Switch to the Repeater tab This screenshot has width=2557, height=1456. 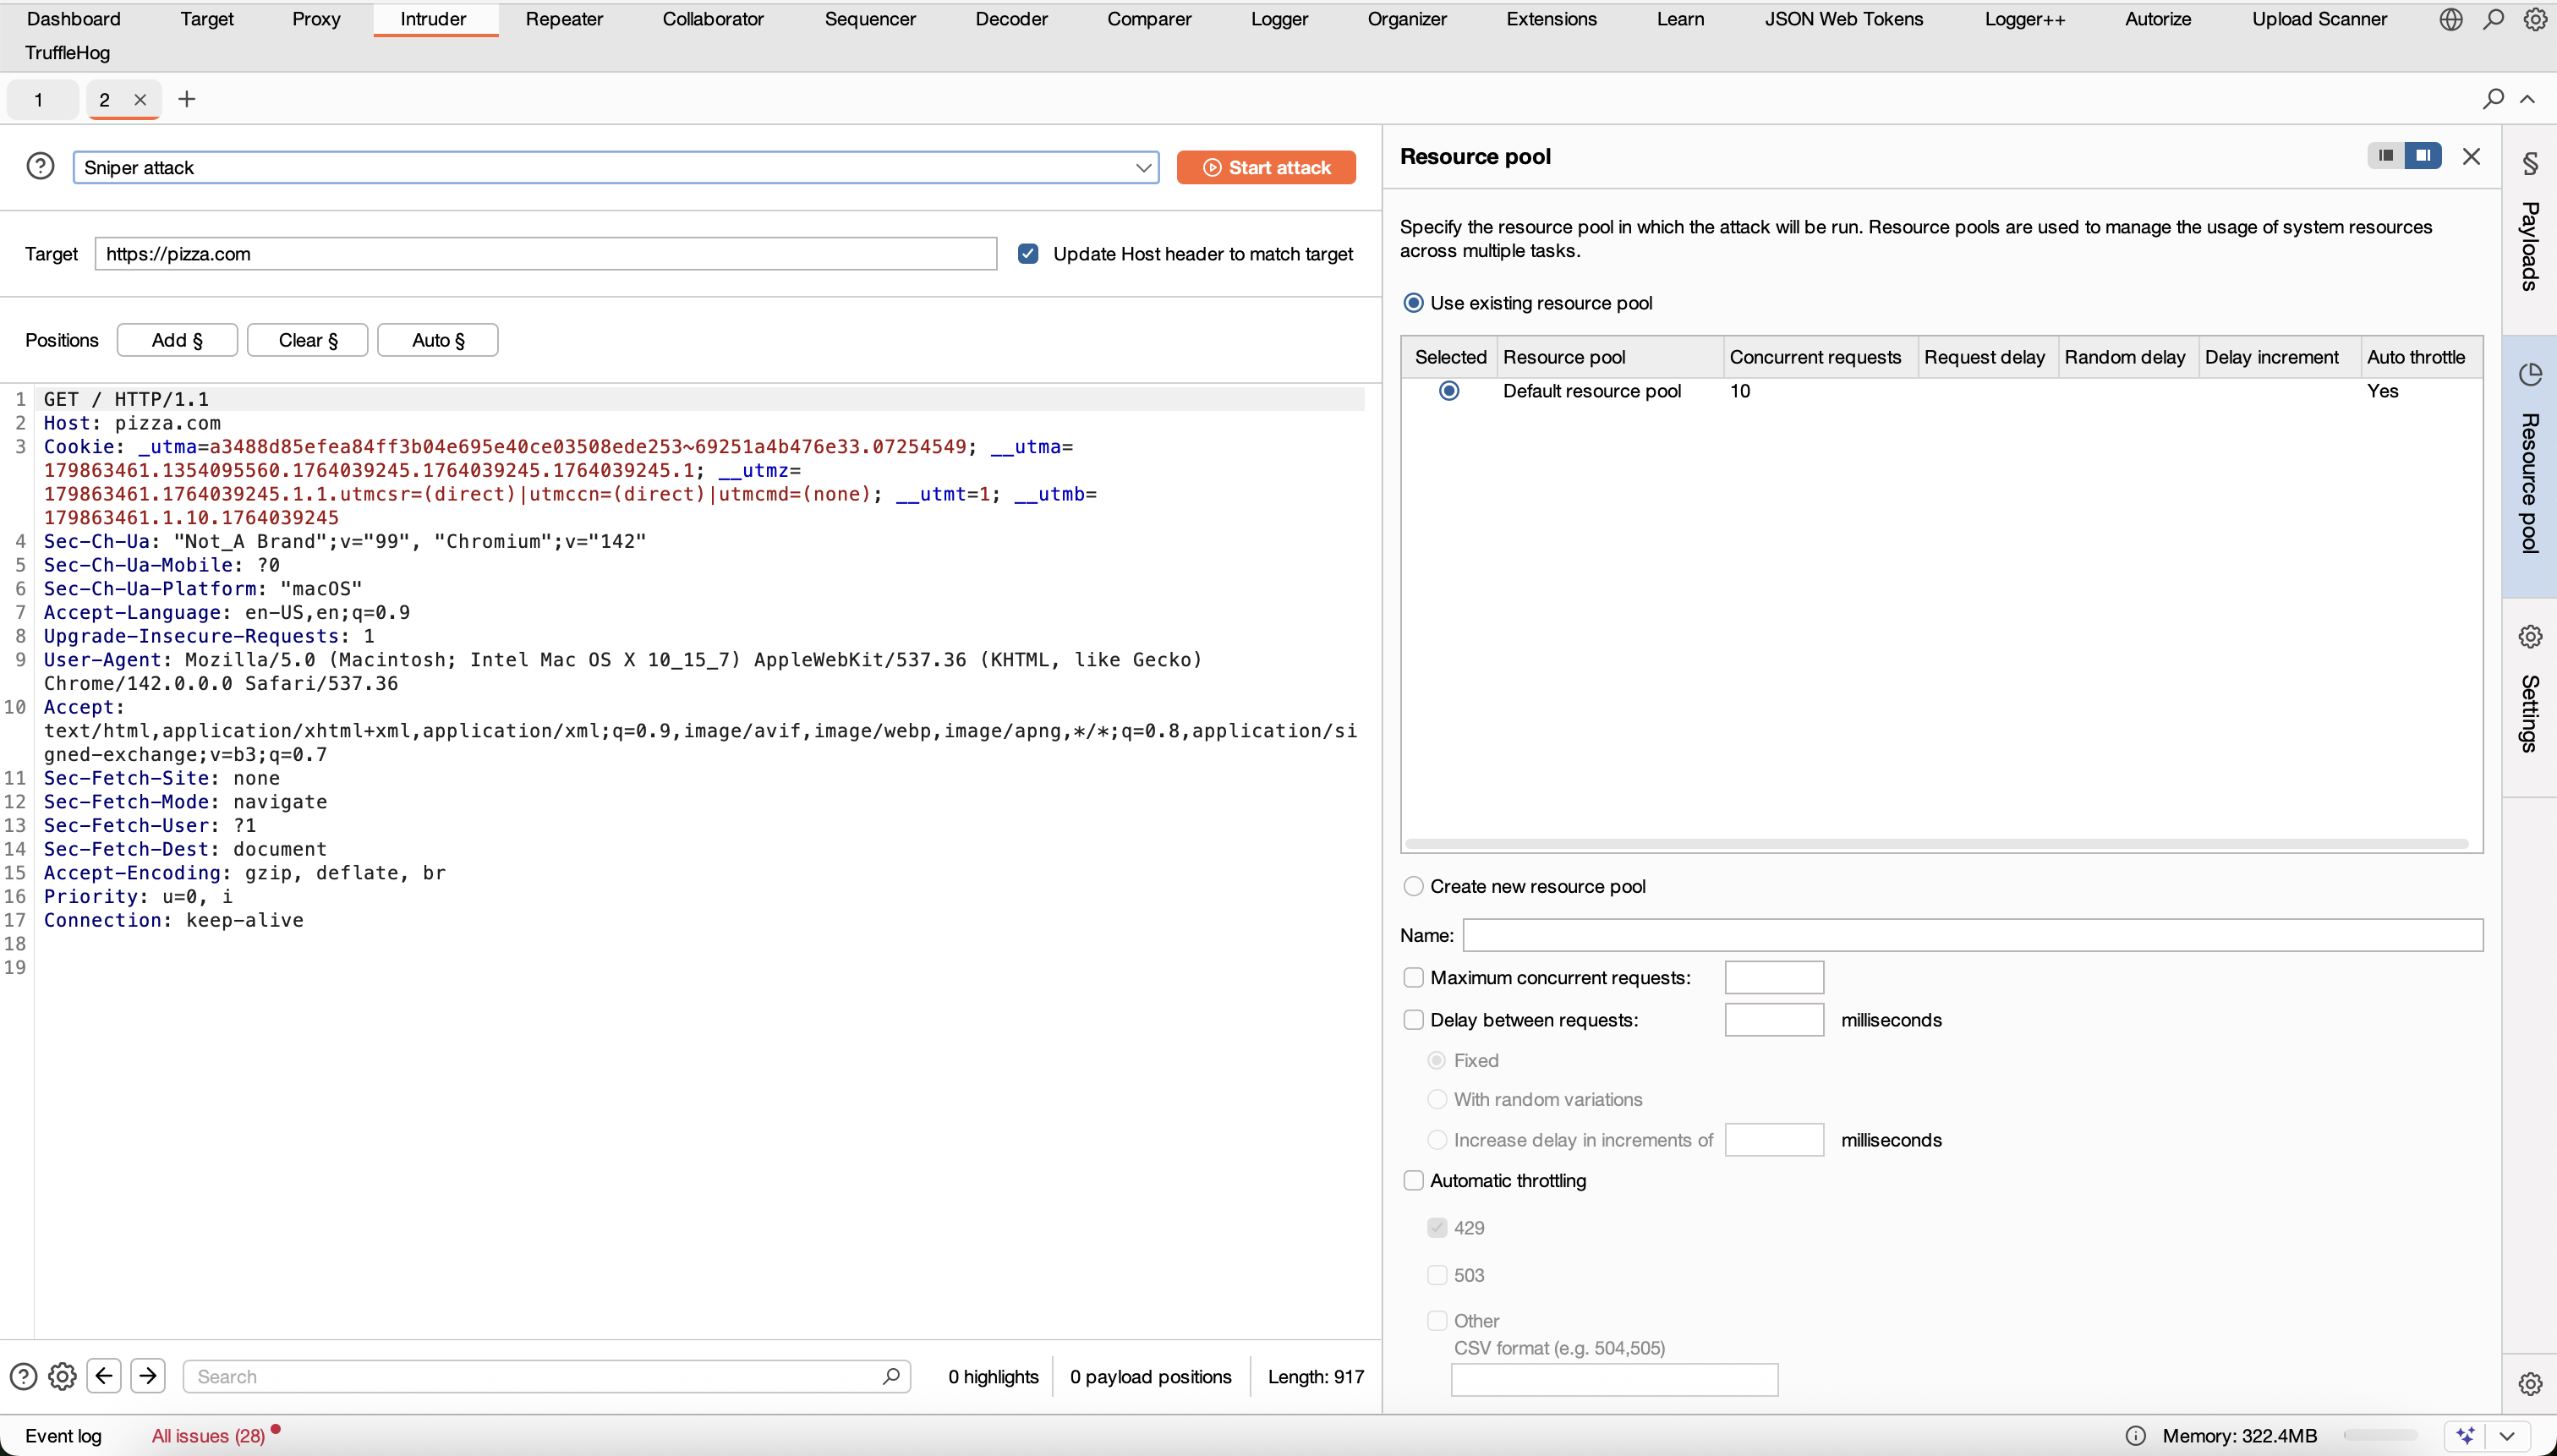pyautogui.click(x=564, y=19)
